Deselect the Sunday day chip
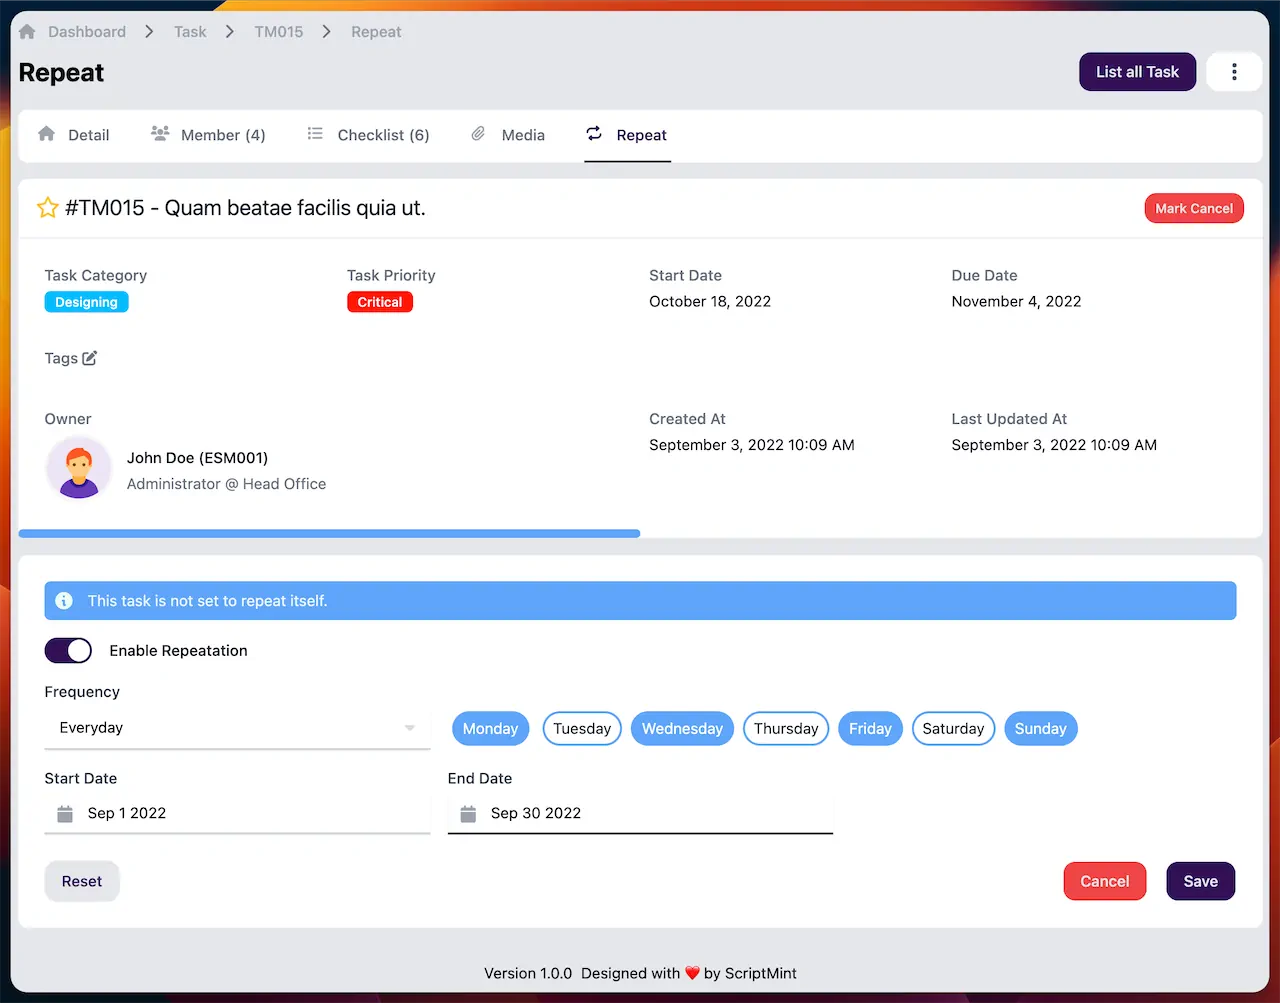The width and height of the screenshot is (1280, 1003). [1040, 729]
